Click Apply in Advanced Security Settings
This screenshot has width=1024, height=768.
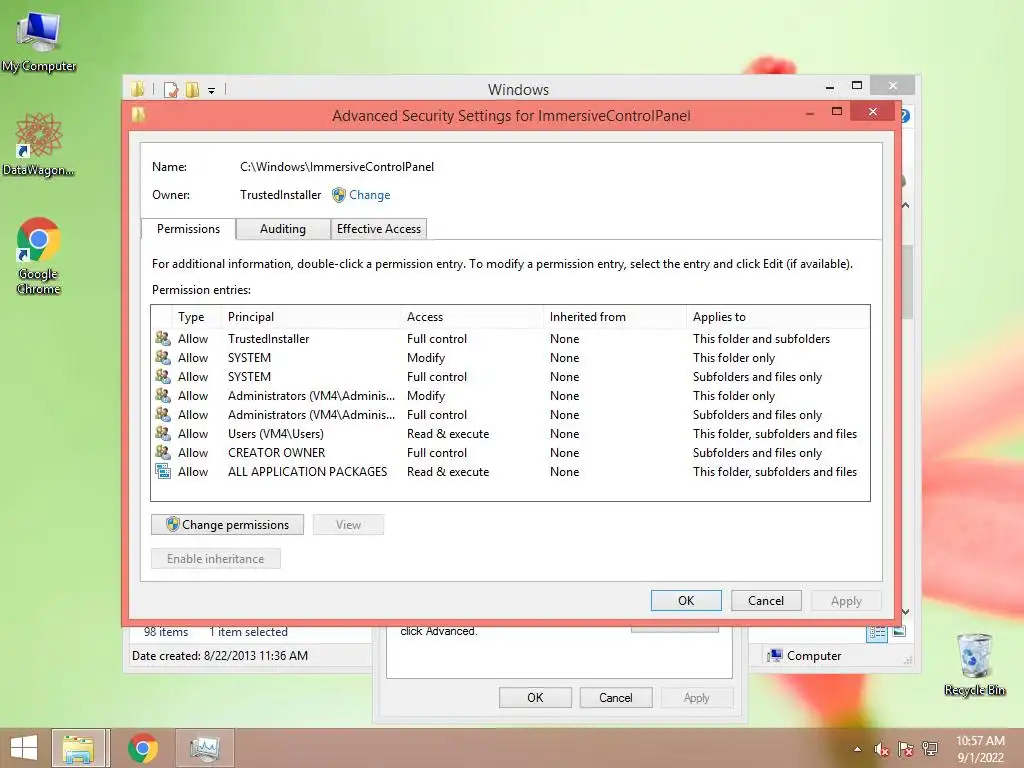coord(846,600)
